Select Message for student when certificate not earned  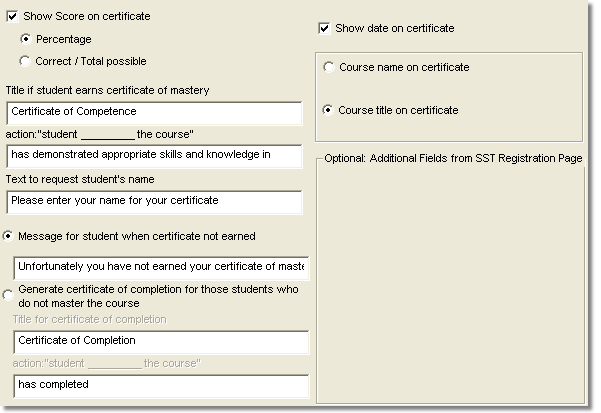pyautogui.click(x=8, y=236)
